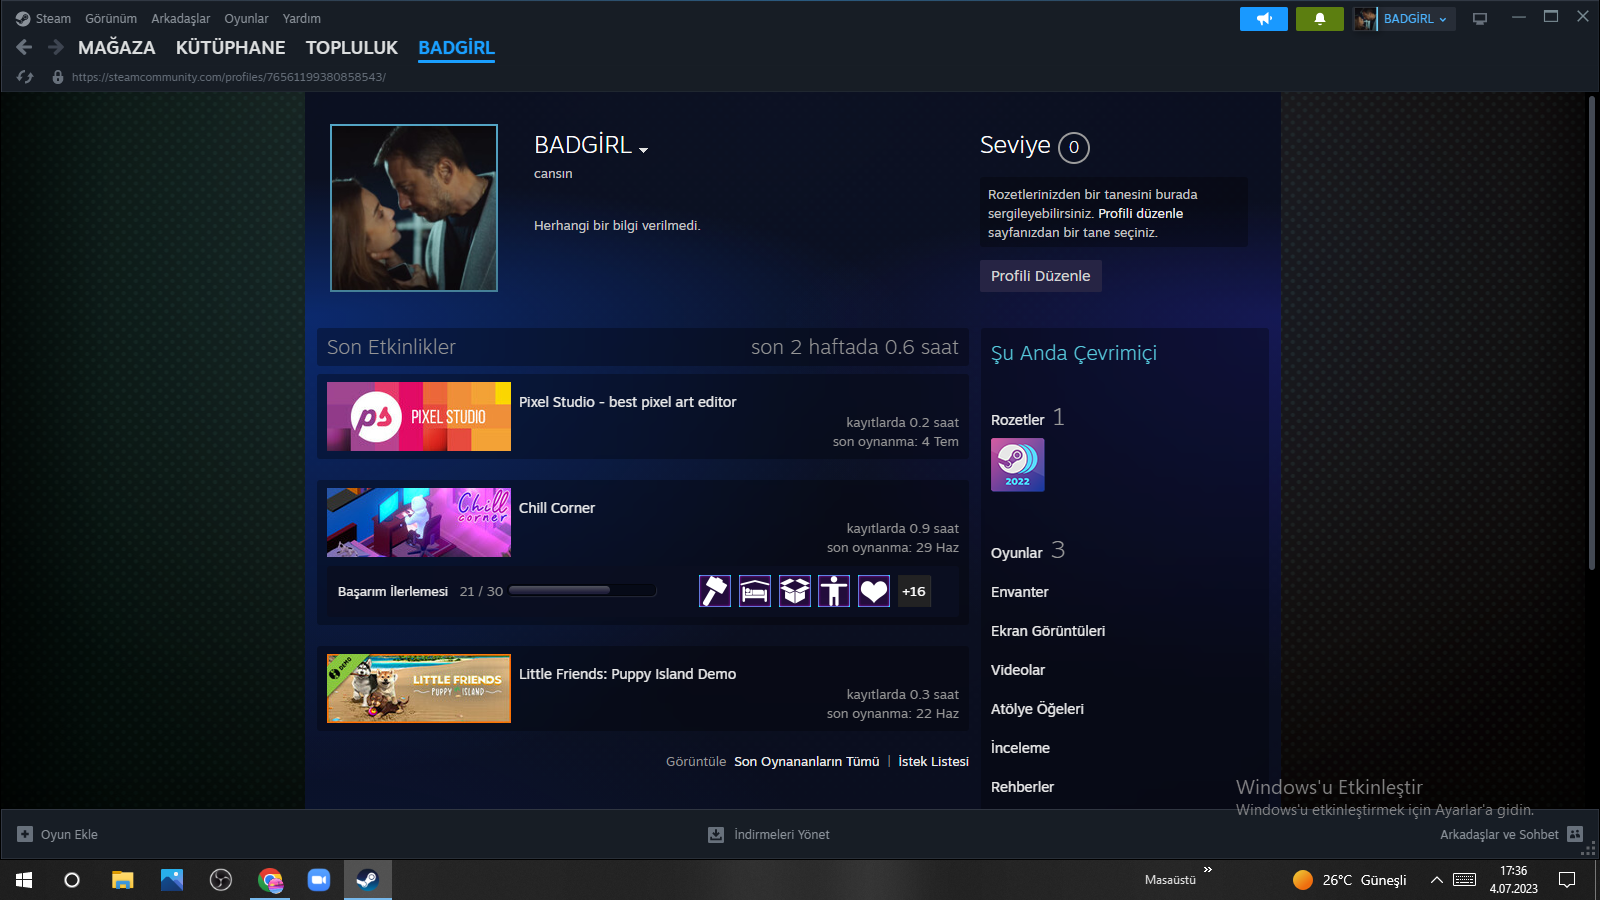Viewport: 1600px width, 900px height.
Task: Click the open box achievement icon
Action: pos(795,591)
